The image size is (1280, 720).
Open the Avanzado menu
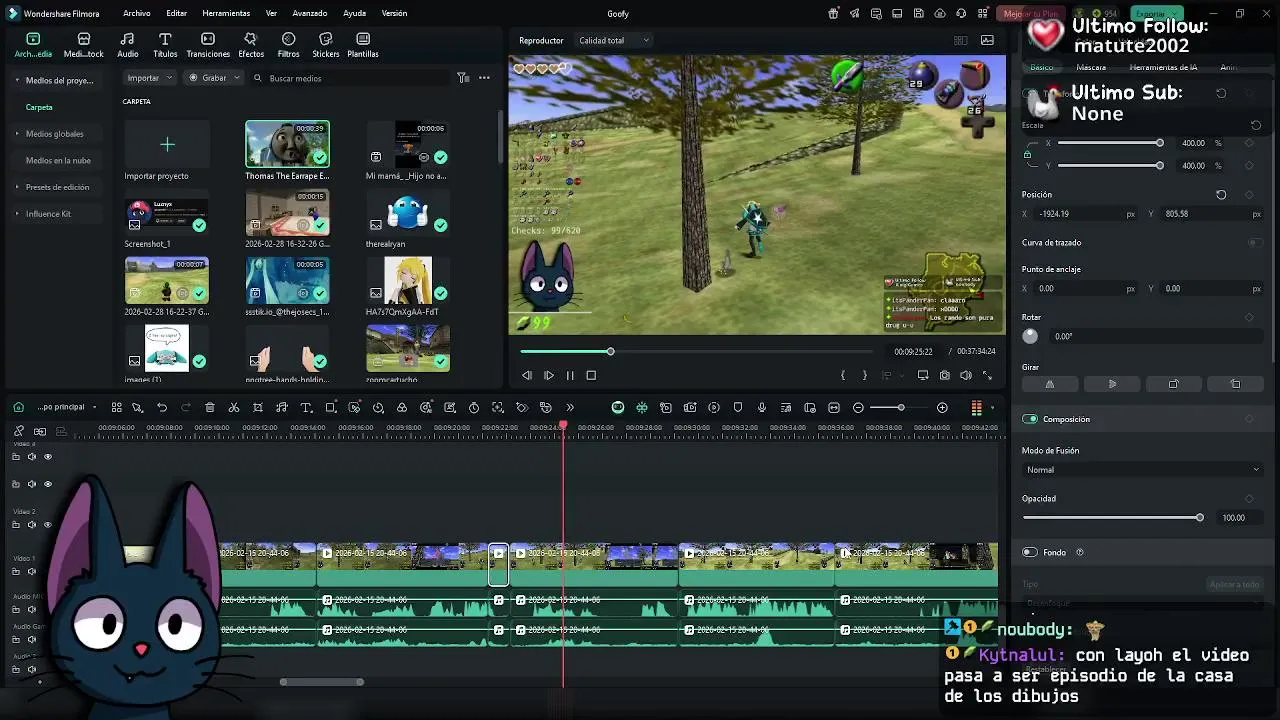[x=310, y=14]
